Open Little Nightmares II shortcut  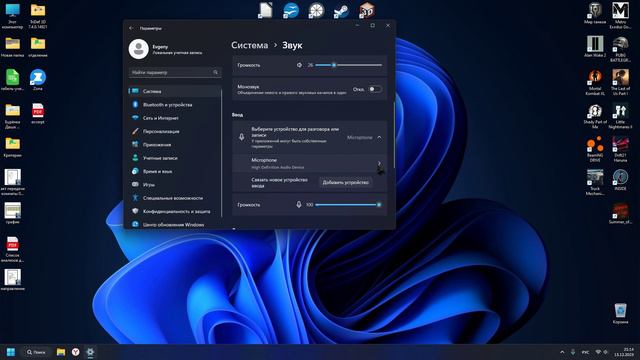point(620,116)
